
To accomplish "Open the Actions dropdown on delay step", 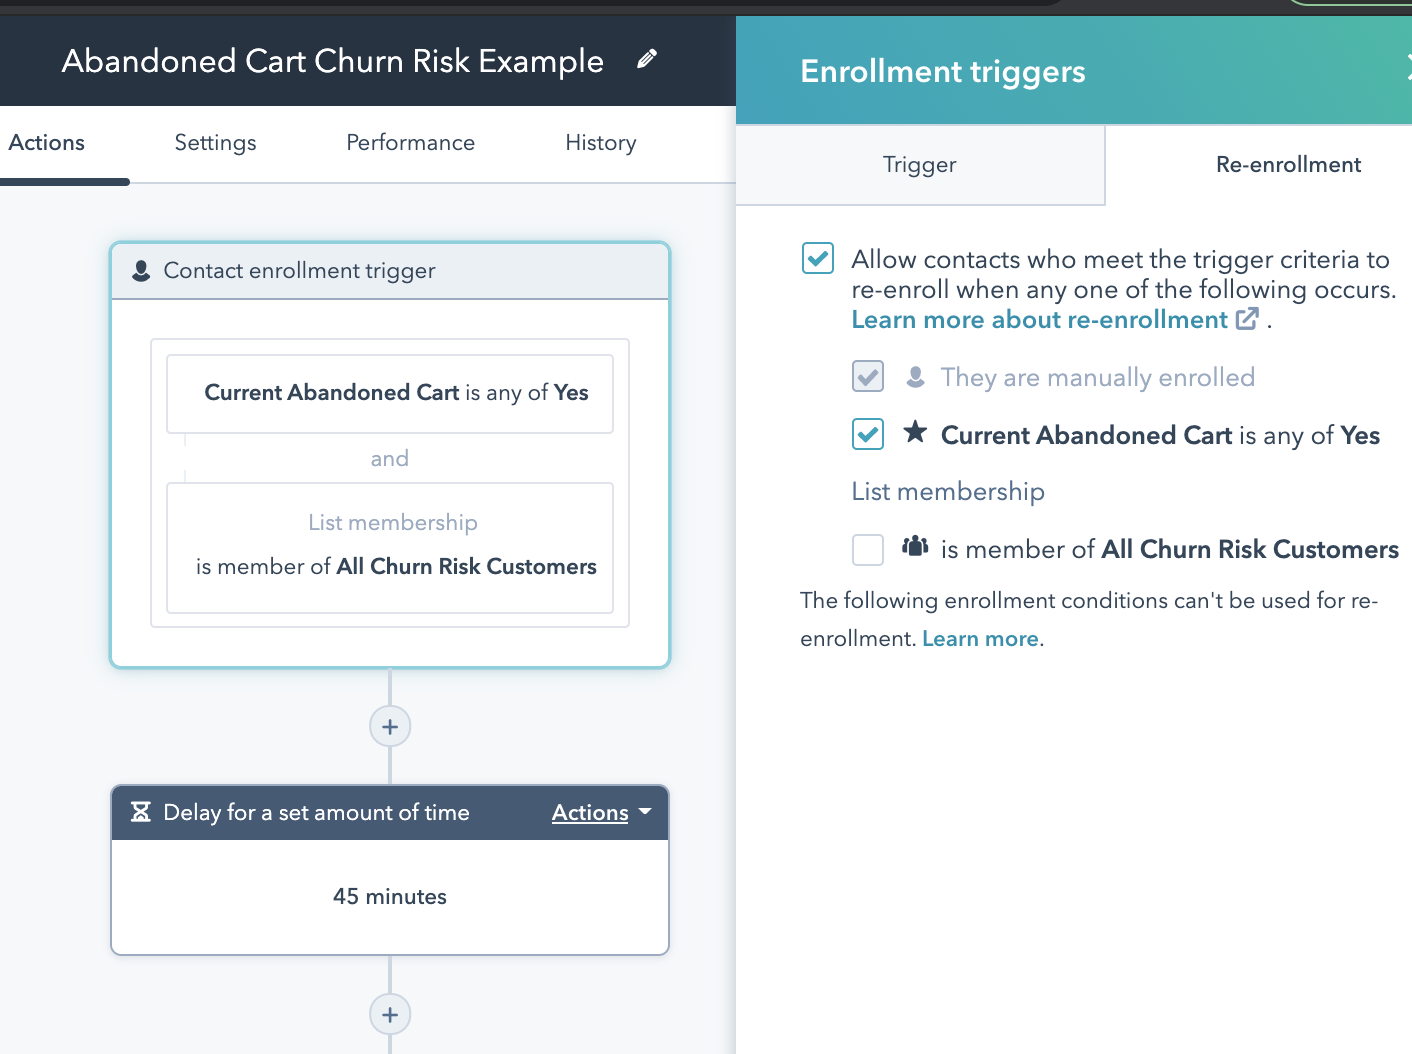I will [601, 812].
